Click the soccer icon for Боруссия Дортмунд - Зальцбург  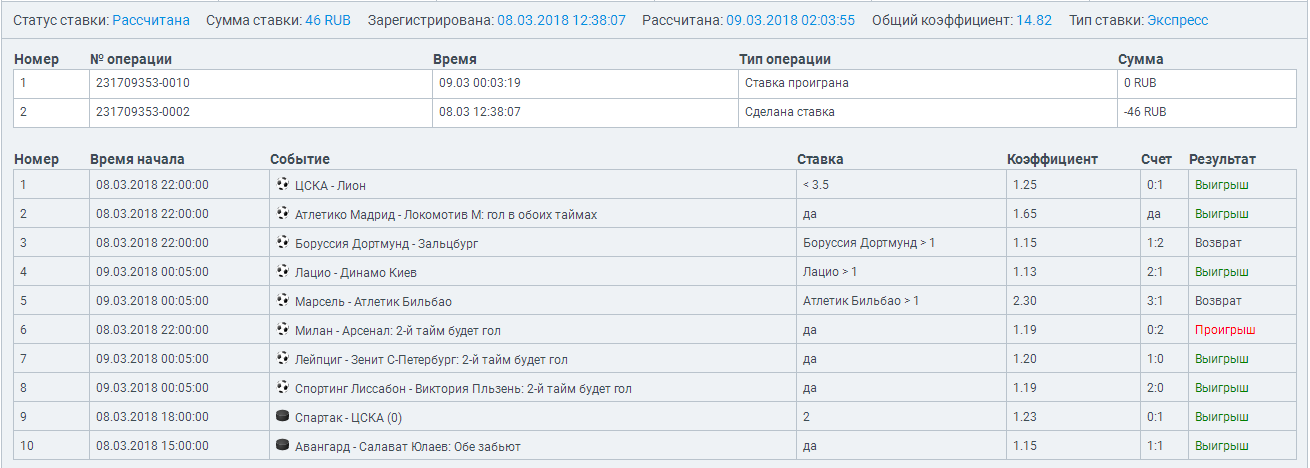pyautogui.click(x=282, y=243)
